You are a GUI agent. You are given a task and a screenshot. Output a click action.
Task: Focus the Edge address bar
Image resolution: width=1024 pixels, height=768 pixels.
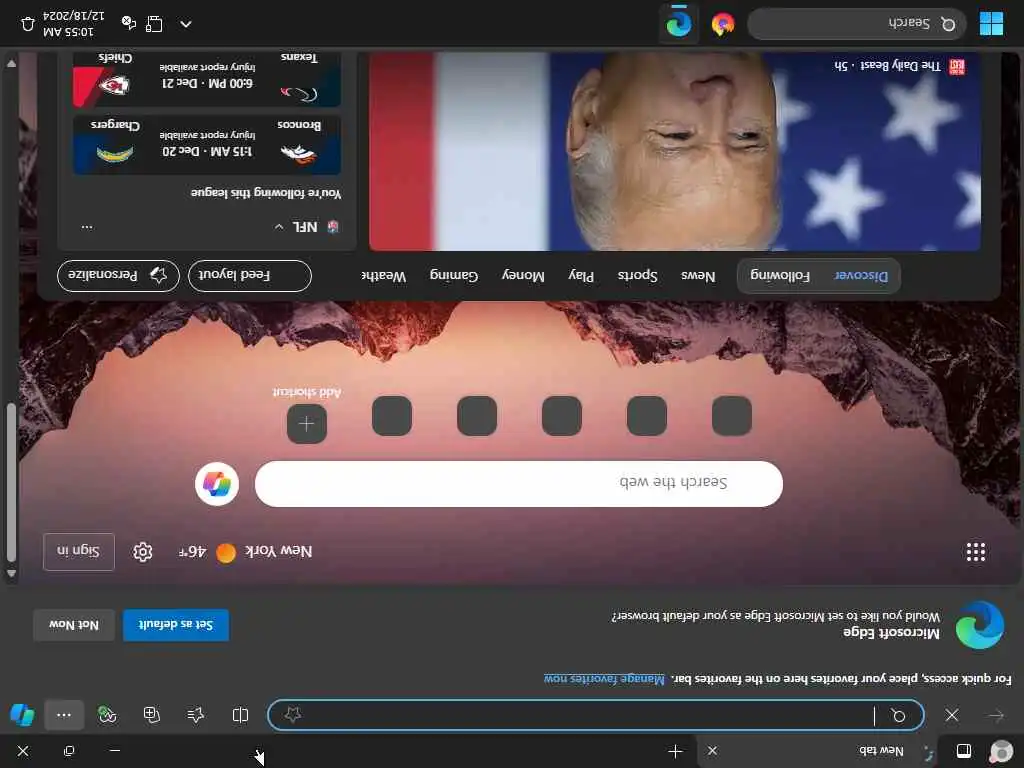point(596,715)
